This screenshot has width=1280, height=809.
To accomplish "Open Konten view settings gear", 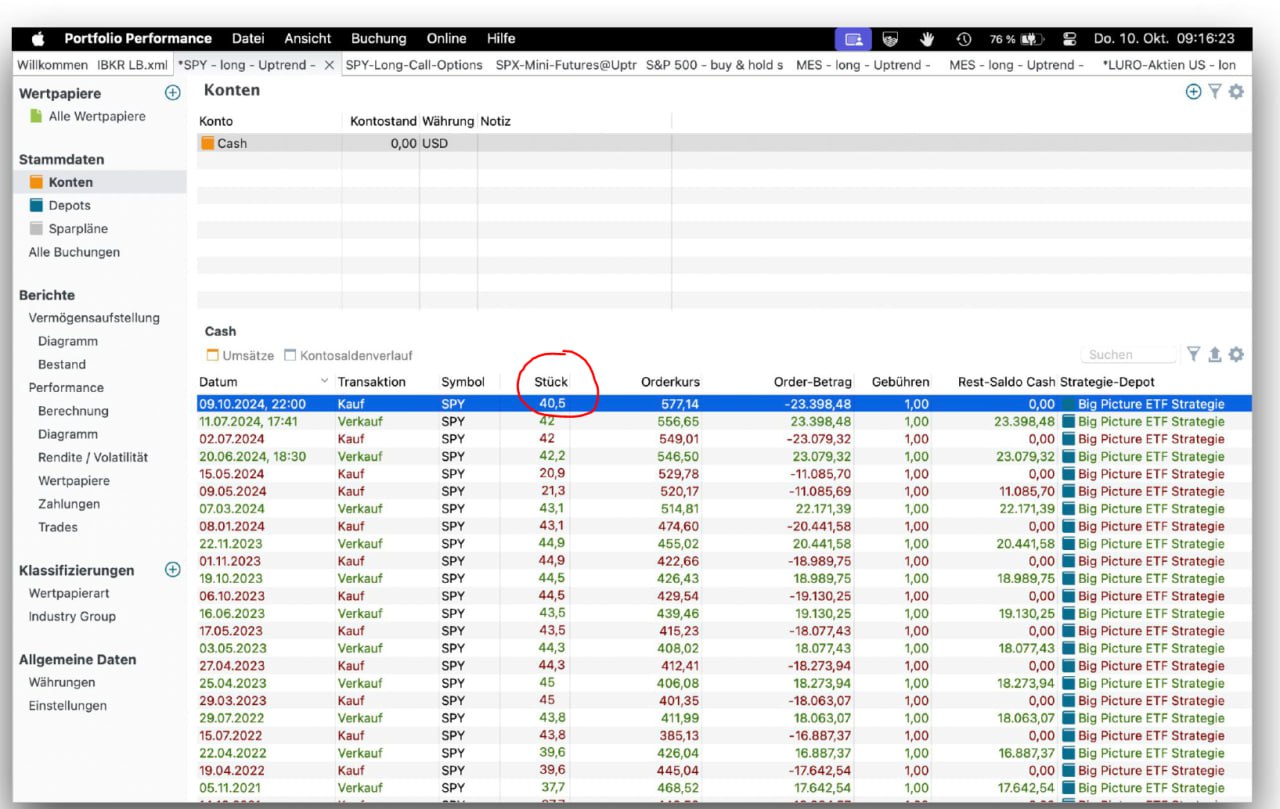I will click(1236, 92).
